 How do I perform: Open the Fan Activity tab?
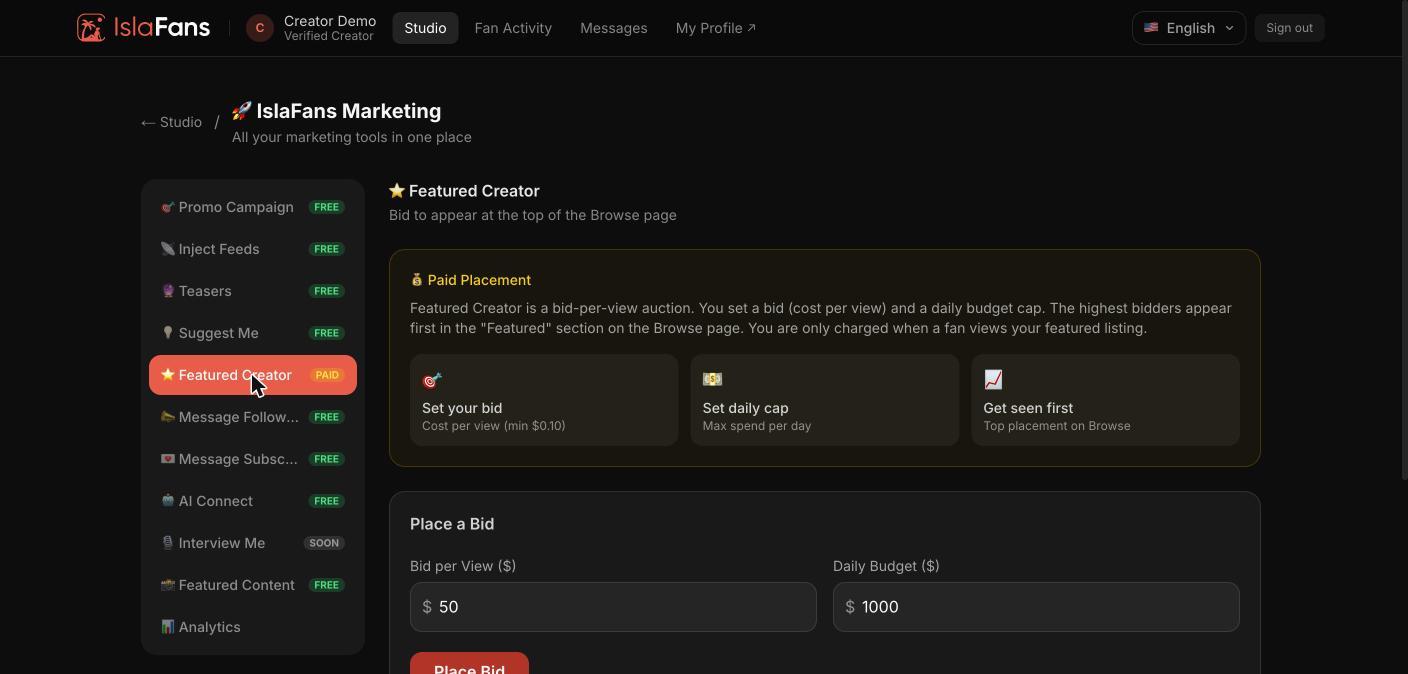513,28
